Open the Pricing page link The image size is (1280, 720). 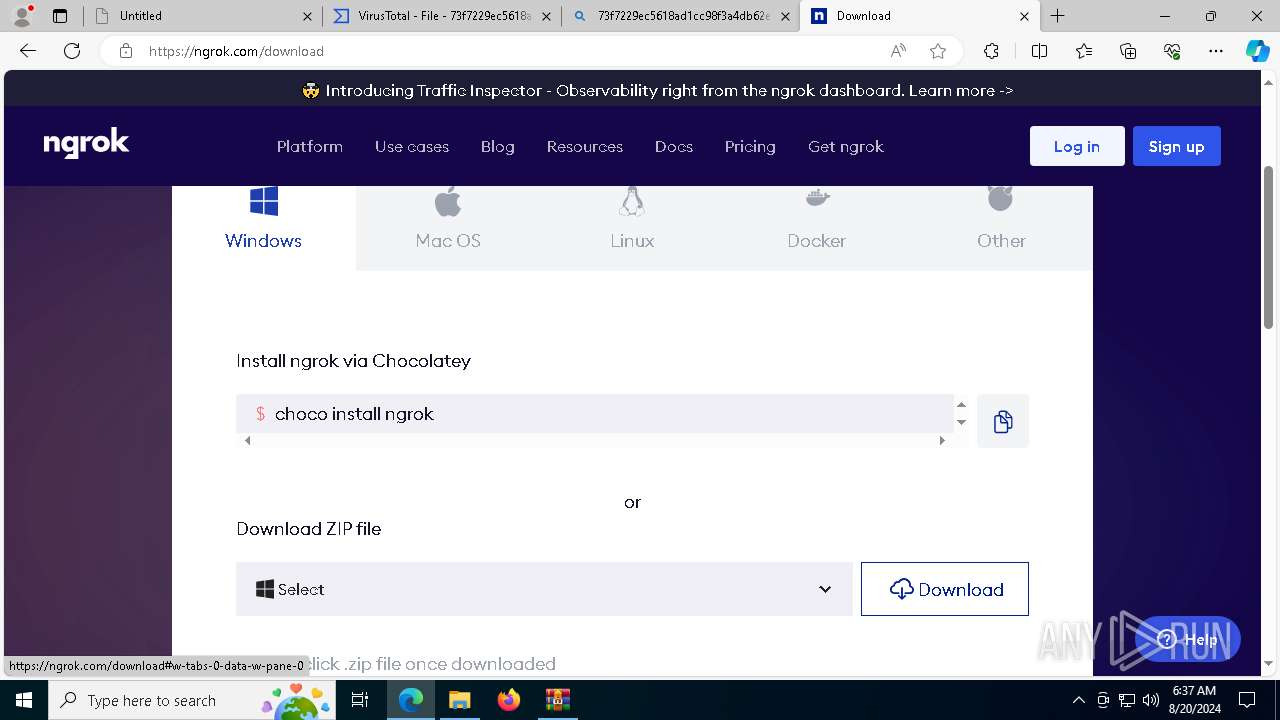coord(750,146)
